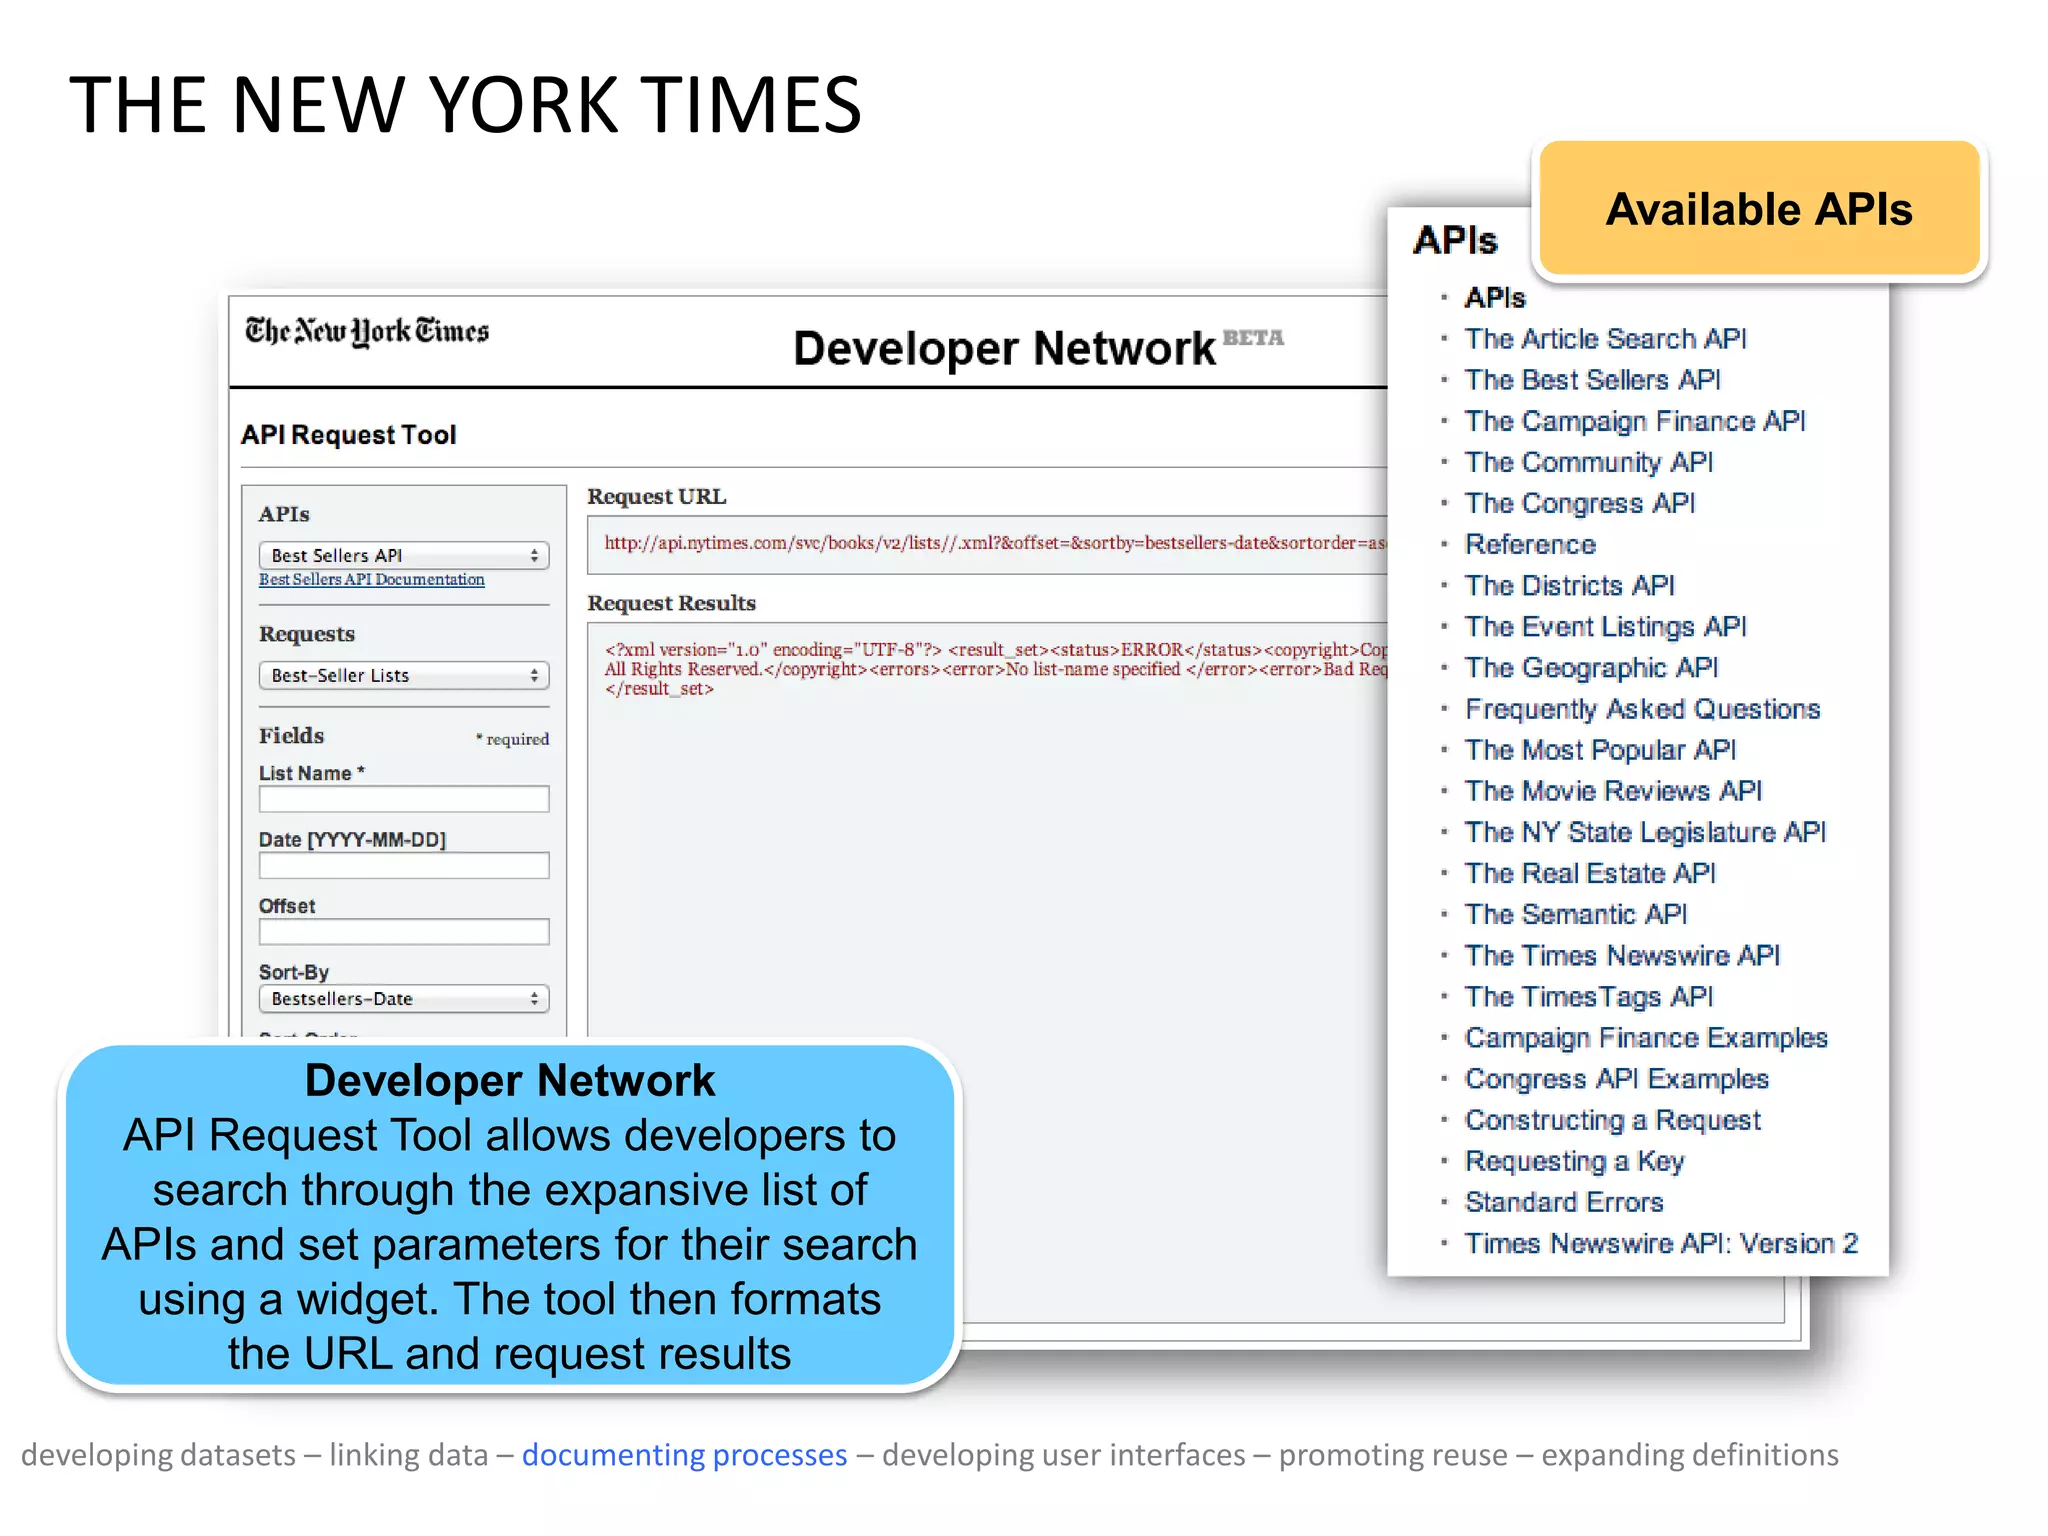Open The Most Popular API link

tap(1600, 750)
